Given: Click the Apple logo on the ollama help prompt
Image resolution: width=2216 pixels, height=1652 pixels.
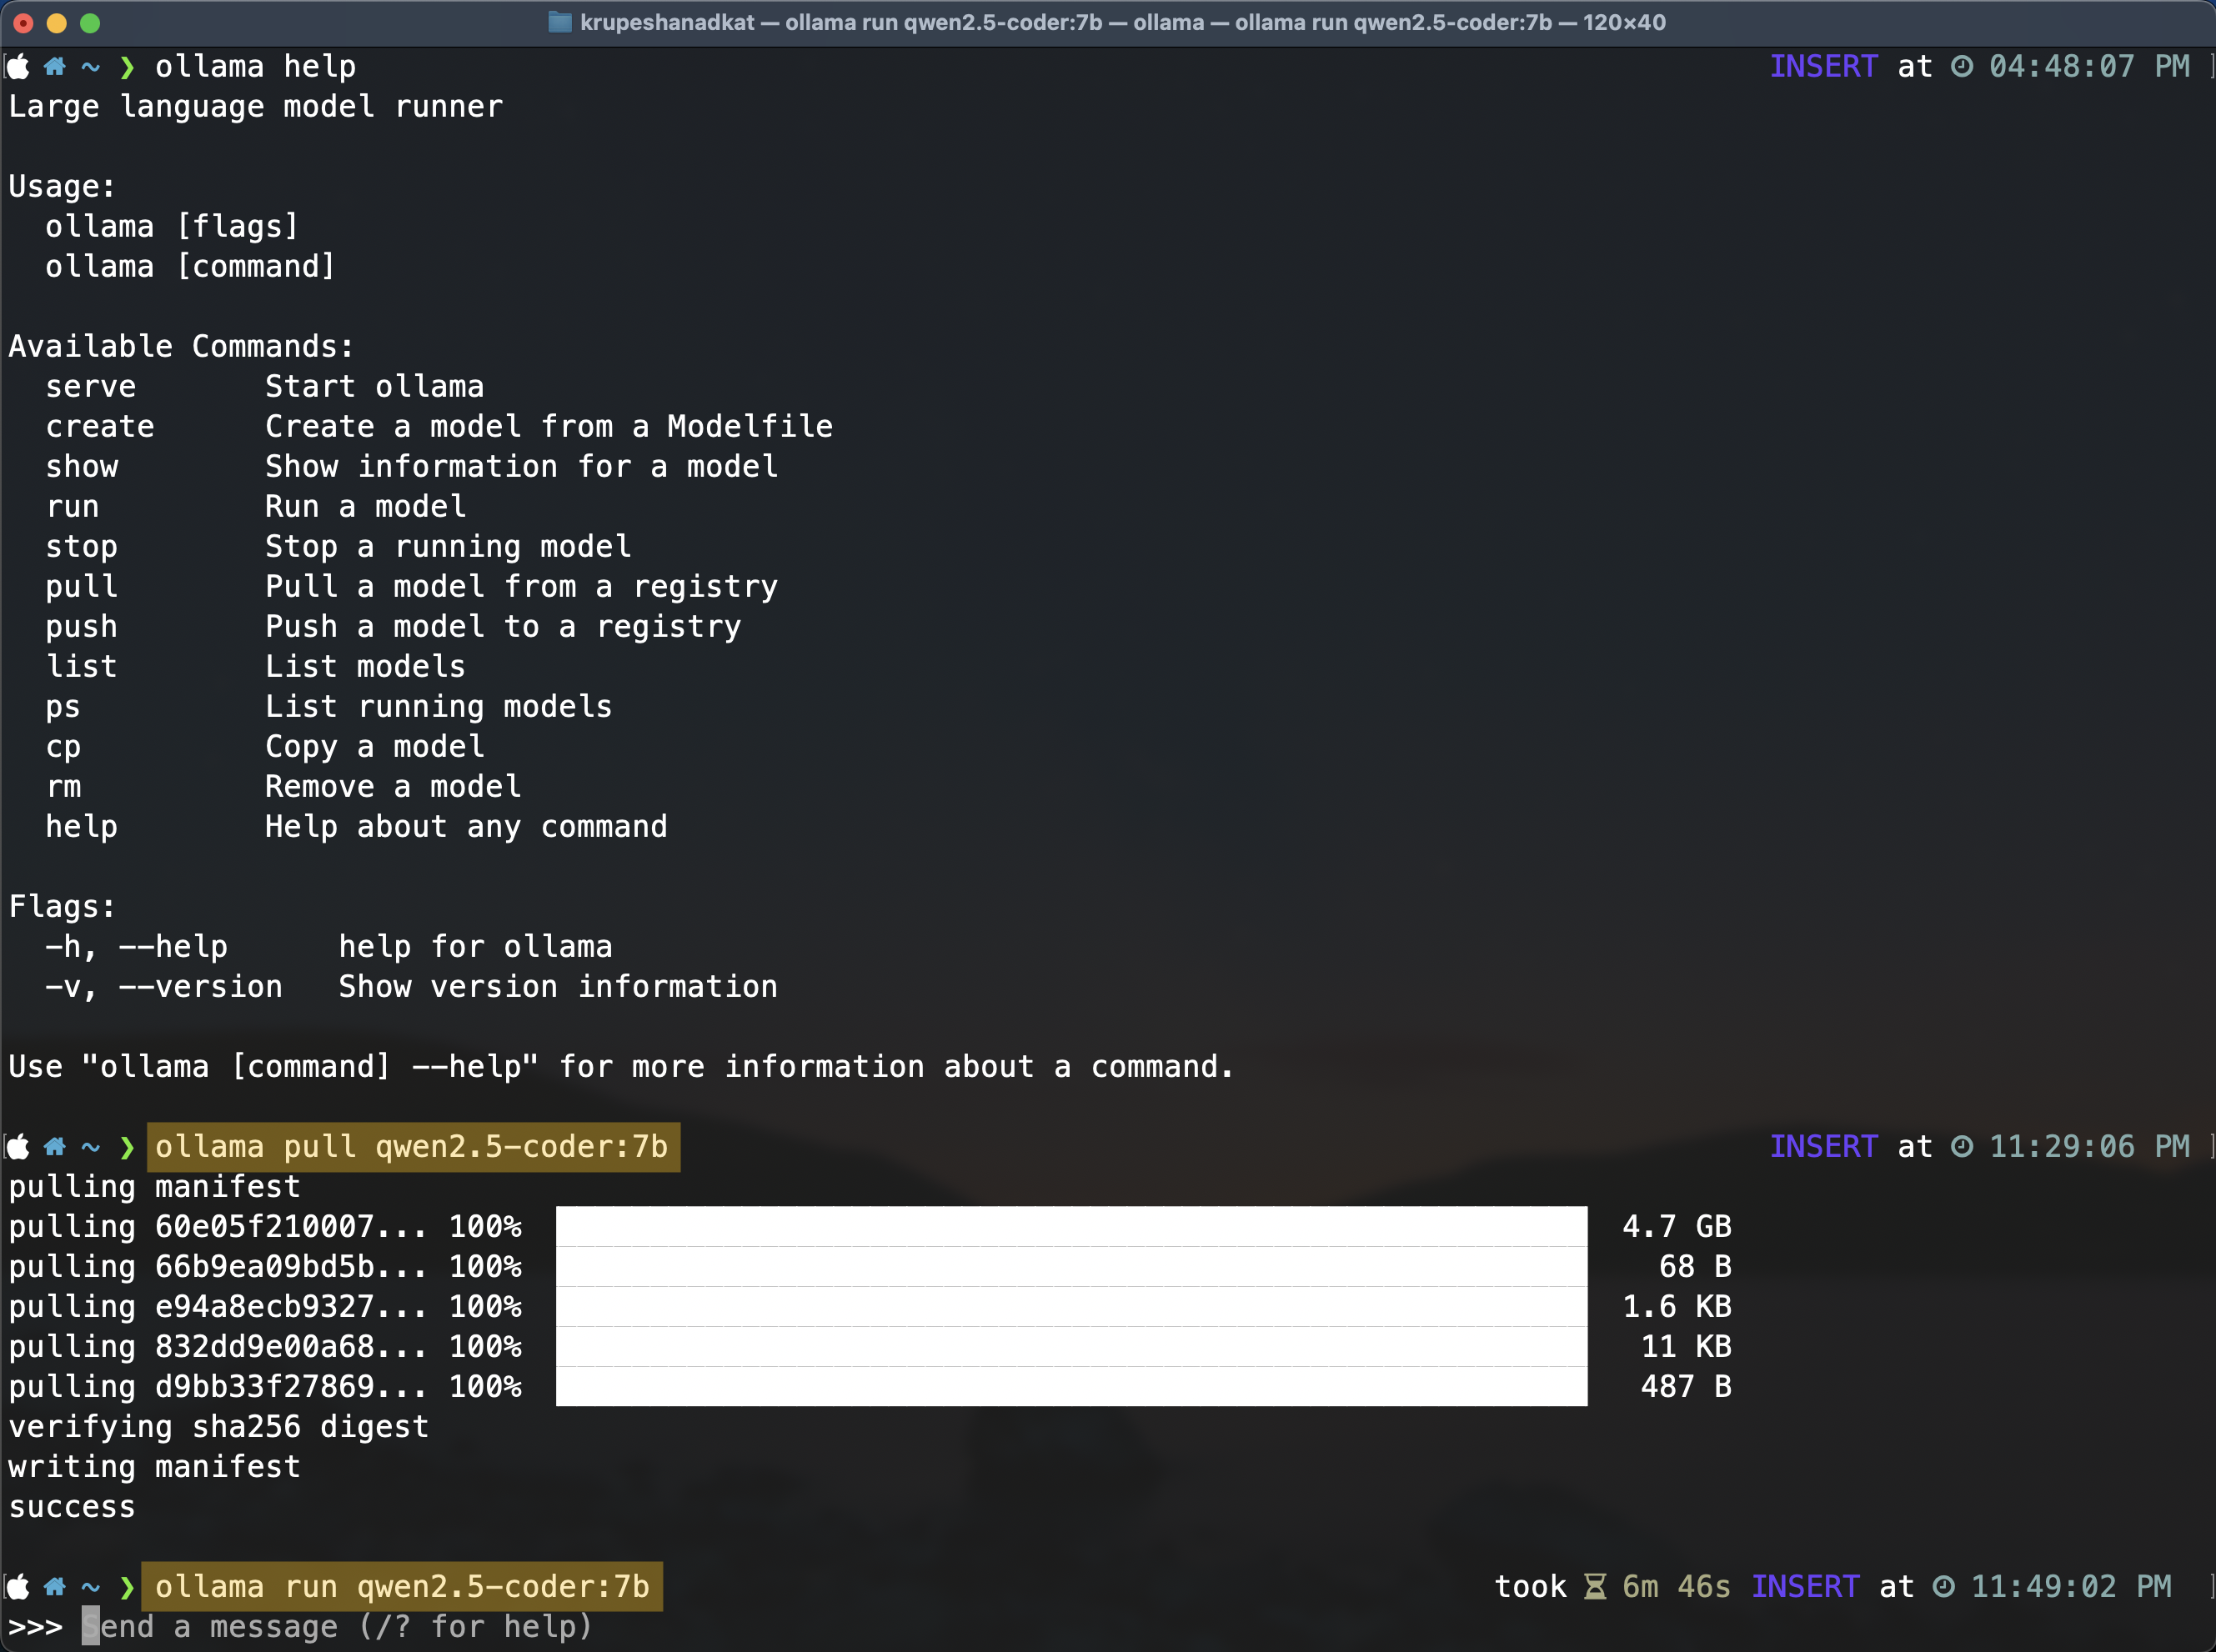Looking at the screenshot, I should (19, 67).
